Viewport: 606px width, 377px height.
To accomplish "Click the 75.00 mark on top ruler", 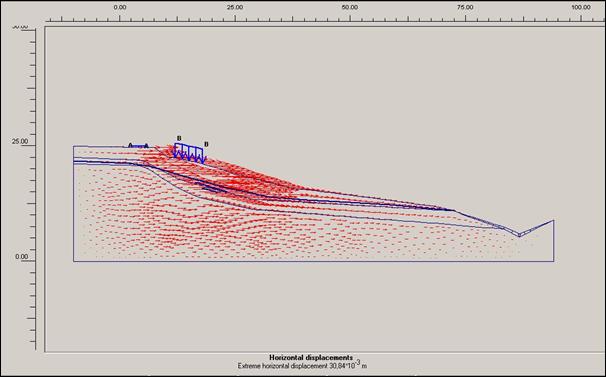I will point(465,7).
